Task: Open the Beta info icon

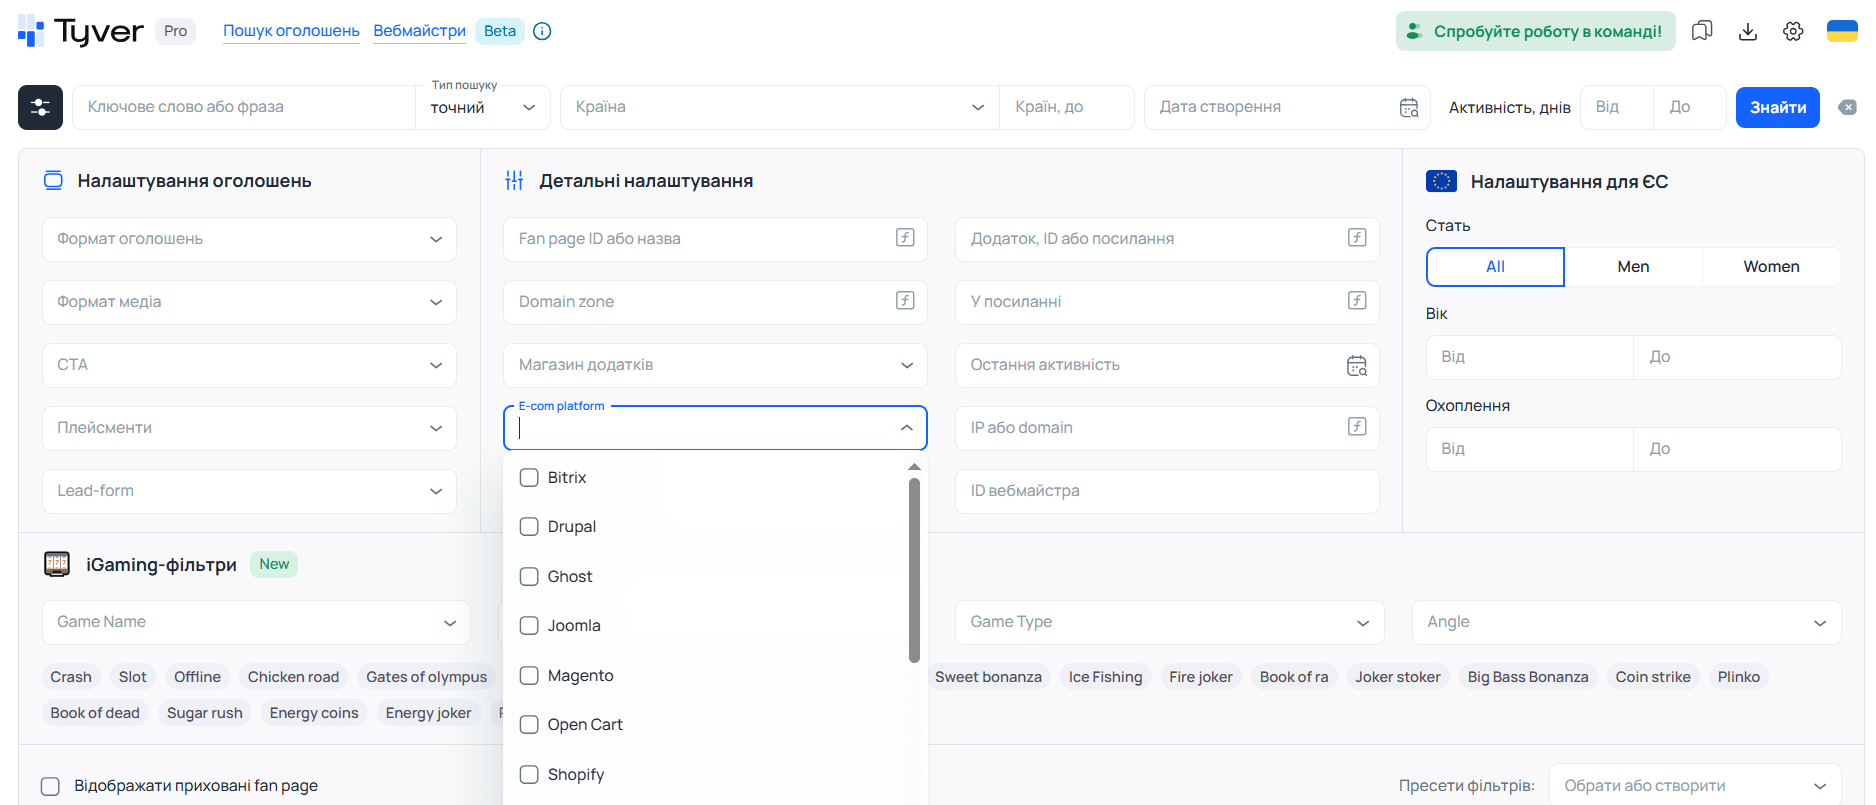Action: coord(542,31)
